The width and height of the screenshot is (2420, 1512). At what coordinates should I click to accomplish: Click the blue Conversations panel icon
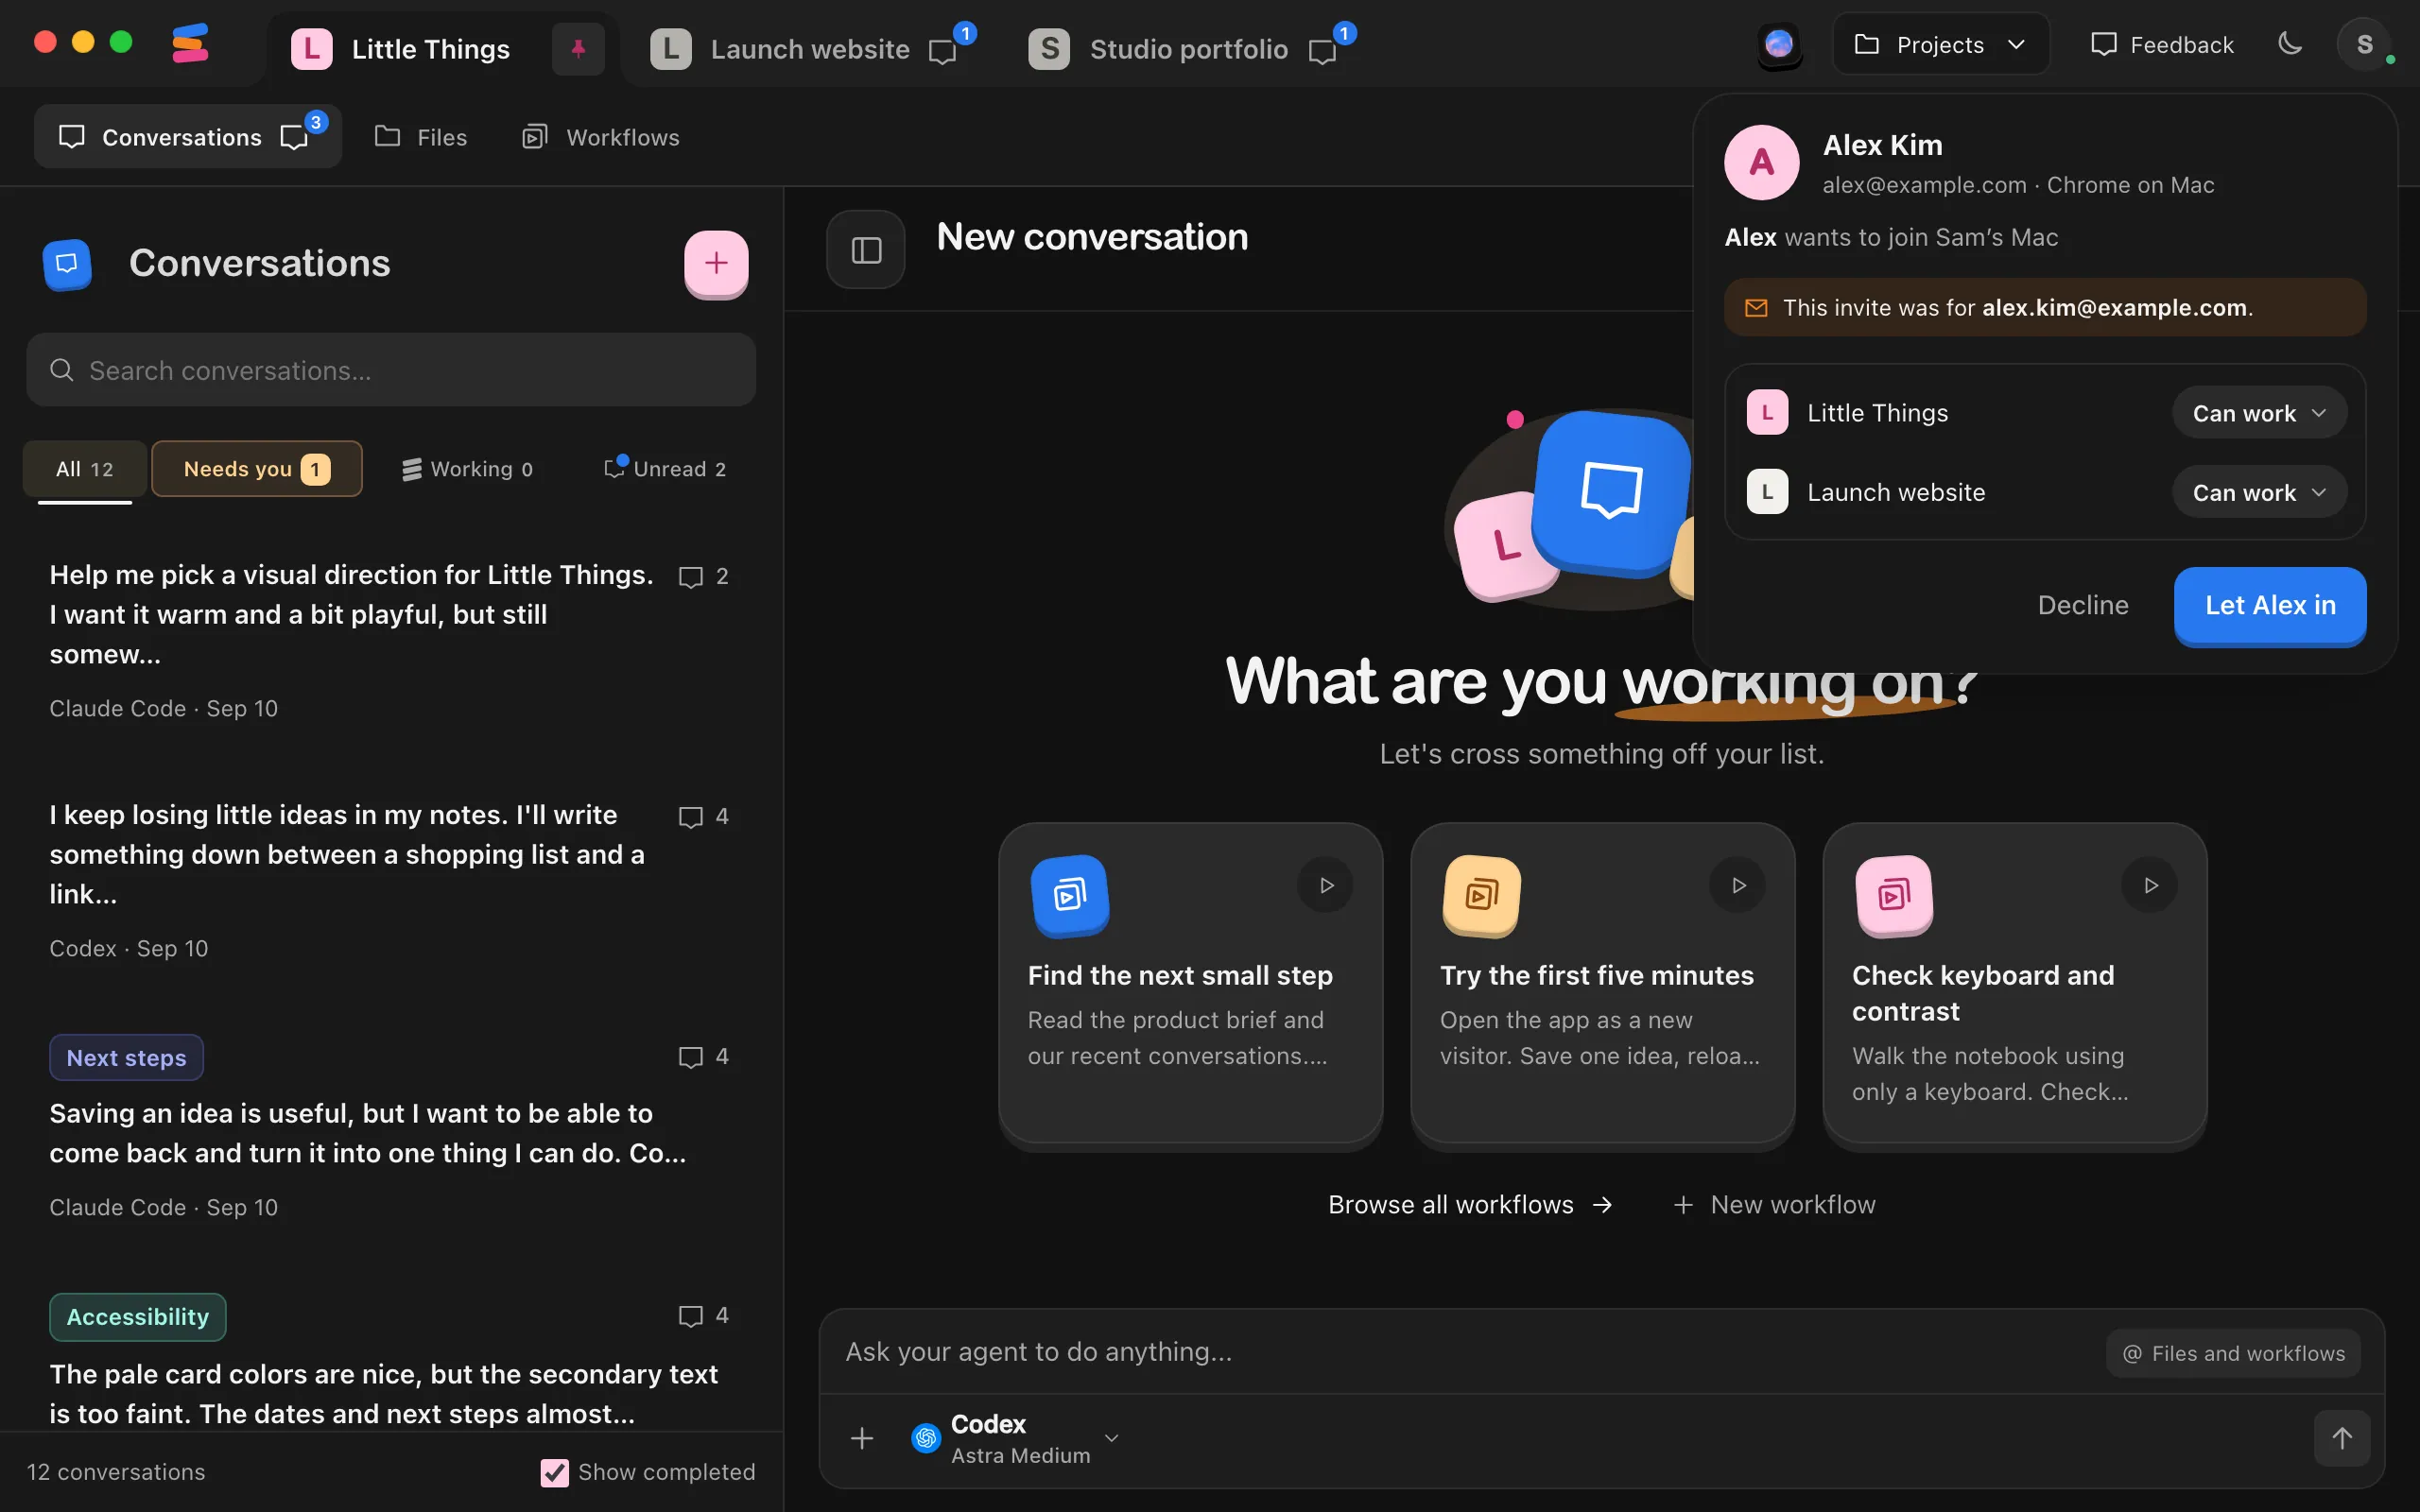(67, 264)
